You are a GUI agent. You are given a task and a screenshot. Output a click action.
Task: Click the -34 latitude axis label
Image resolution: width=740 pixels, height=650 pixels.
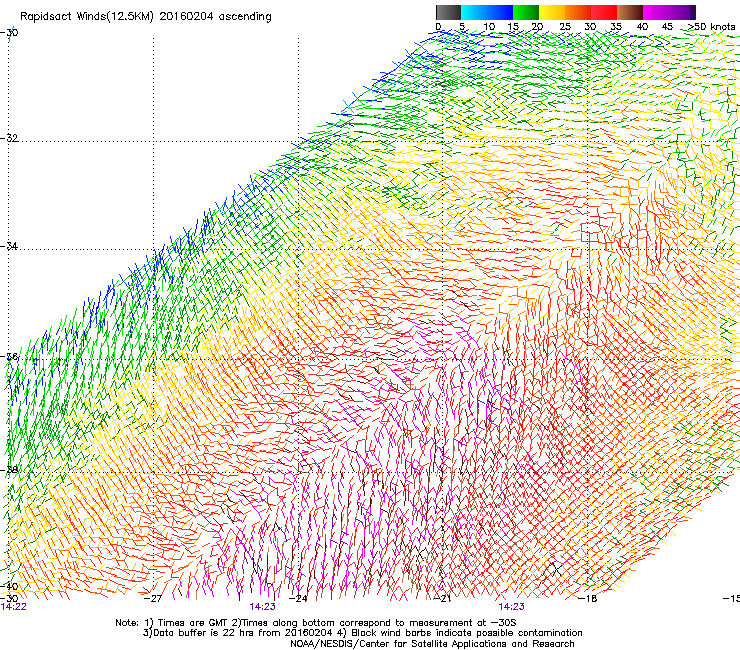[9, 246]
